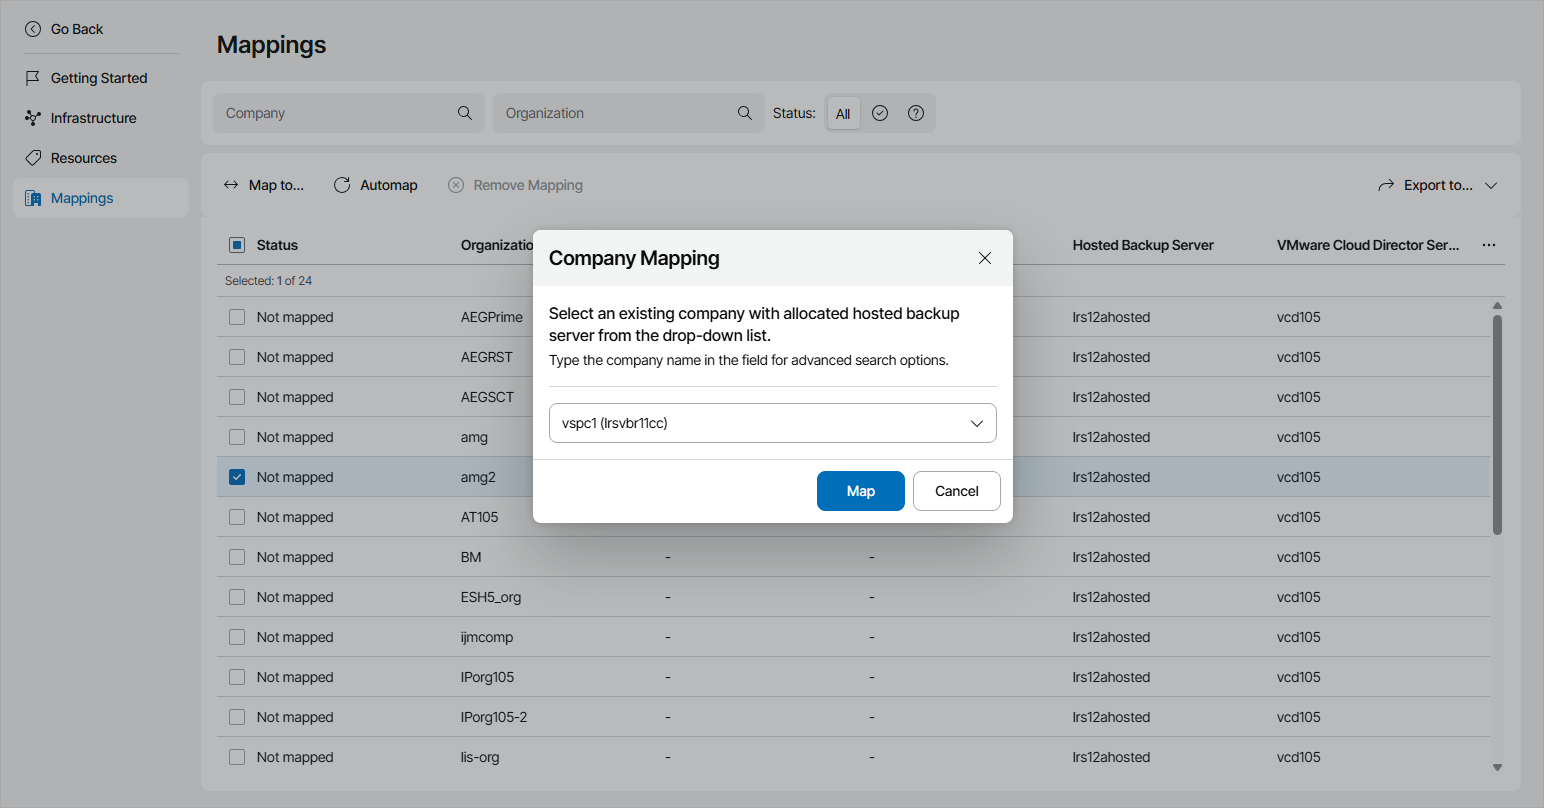Check the AEGPrime row checkbox
This screenshot has height=808, width=1544.
click(237, 317)
